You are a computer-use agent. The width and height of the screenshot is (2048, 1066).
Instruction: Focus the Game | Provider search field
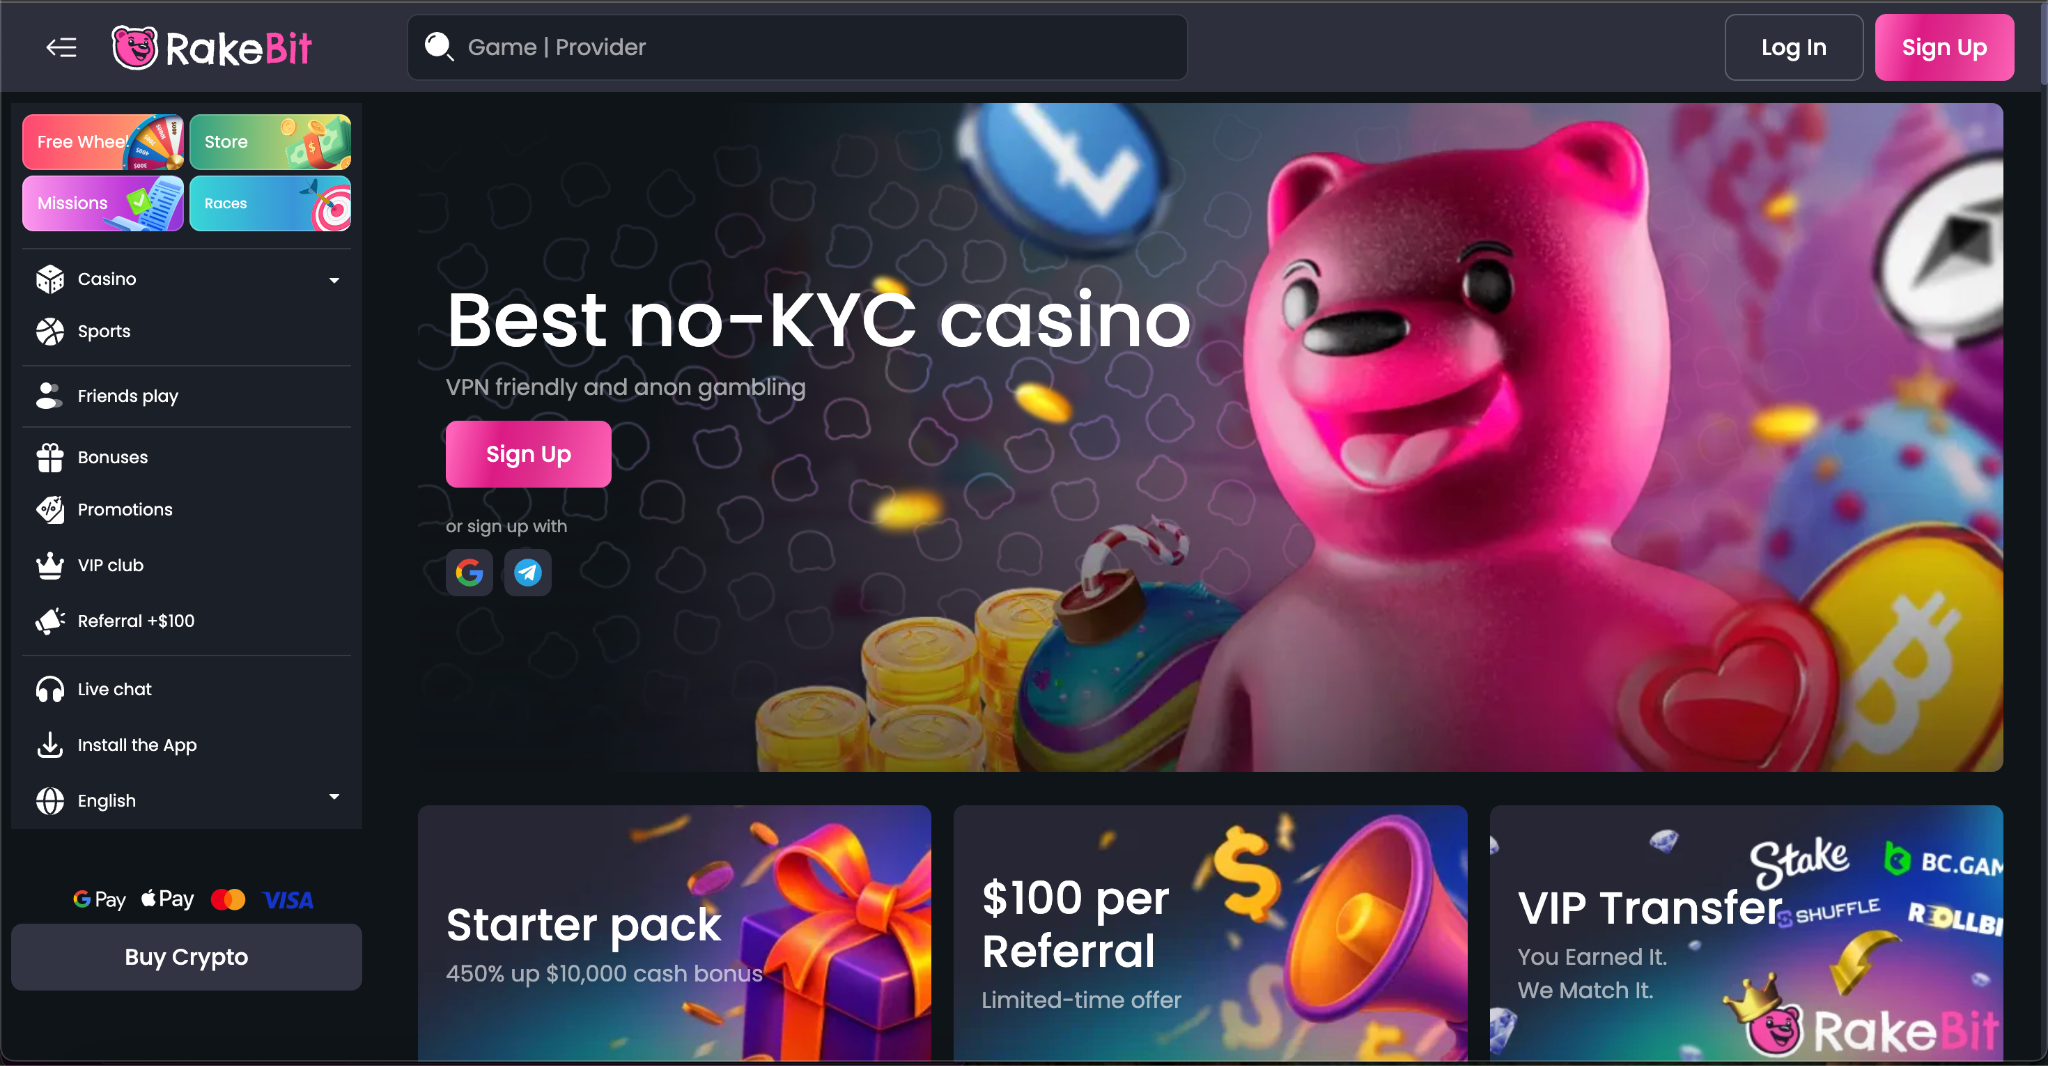pos(797,47)
